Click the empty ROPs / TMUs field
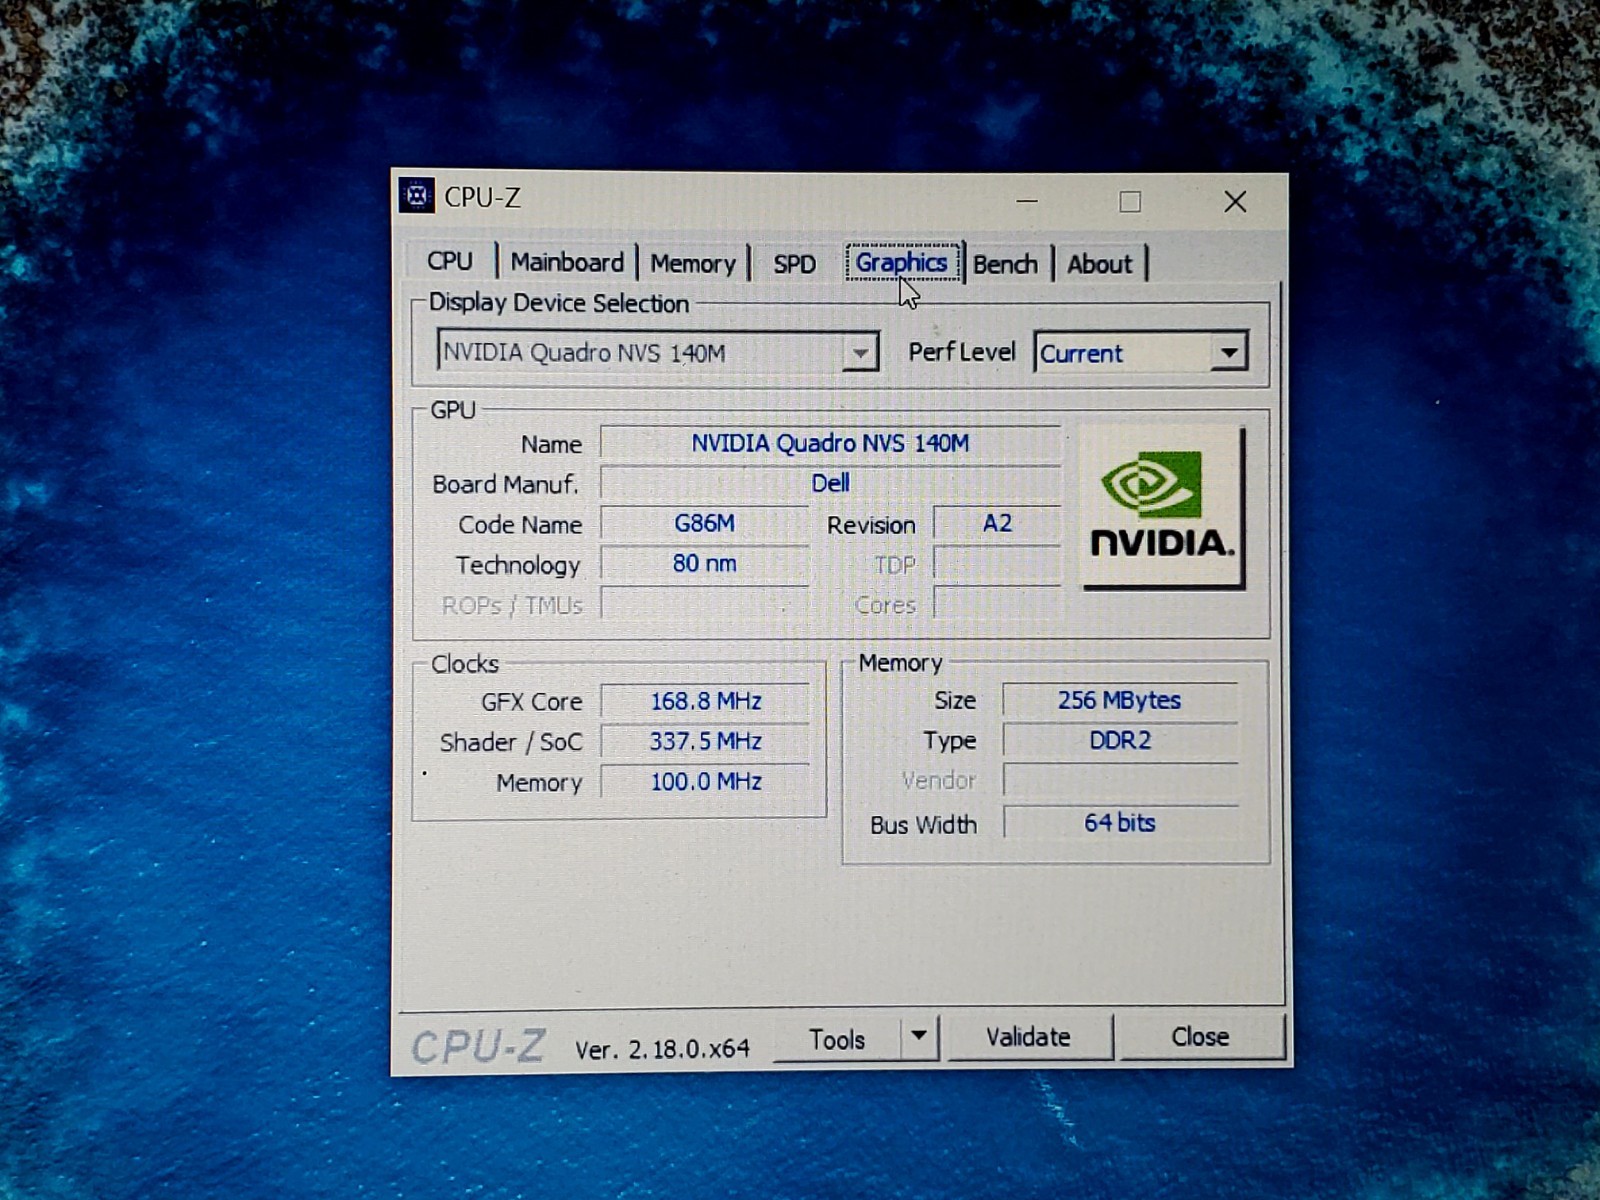Screen dimensions: 1600x1200 click(704, 603)
